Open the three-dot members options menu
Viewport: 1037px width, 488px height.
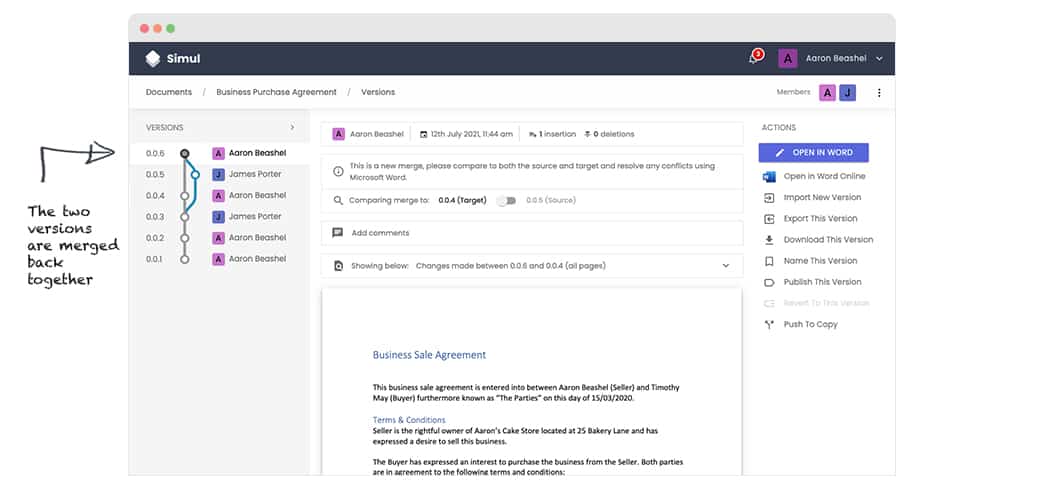tap(879, 93)
